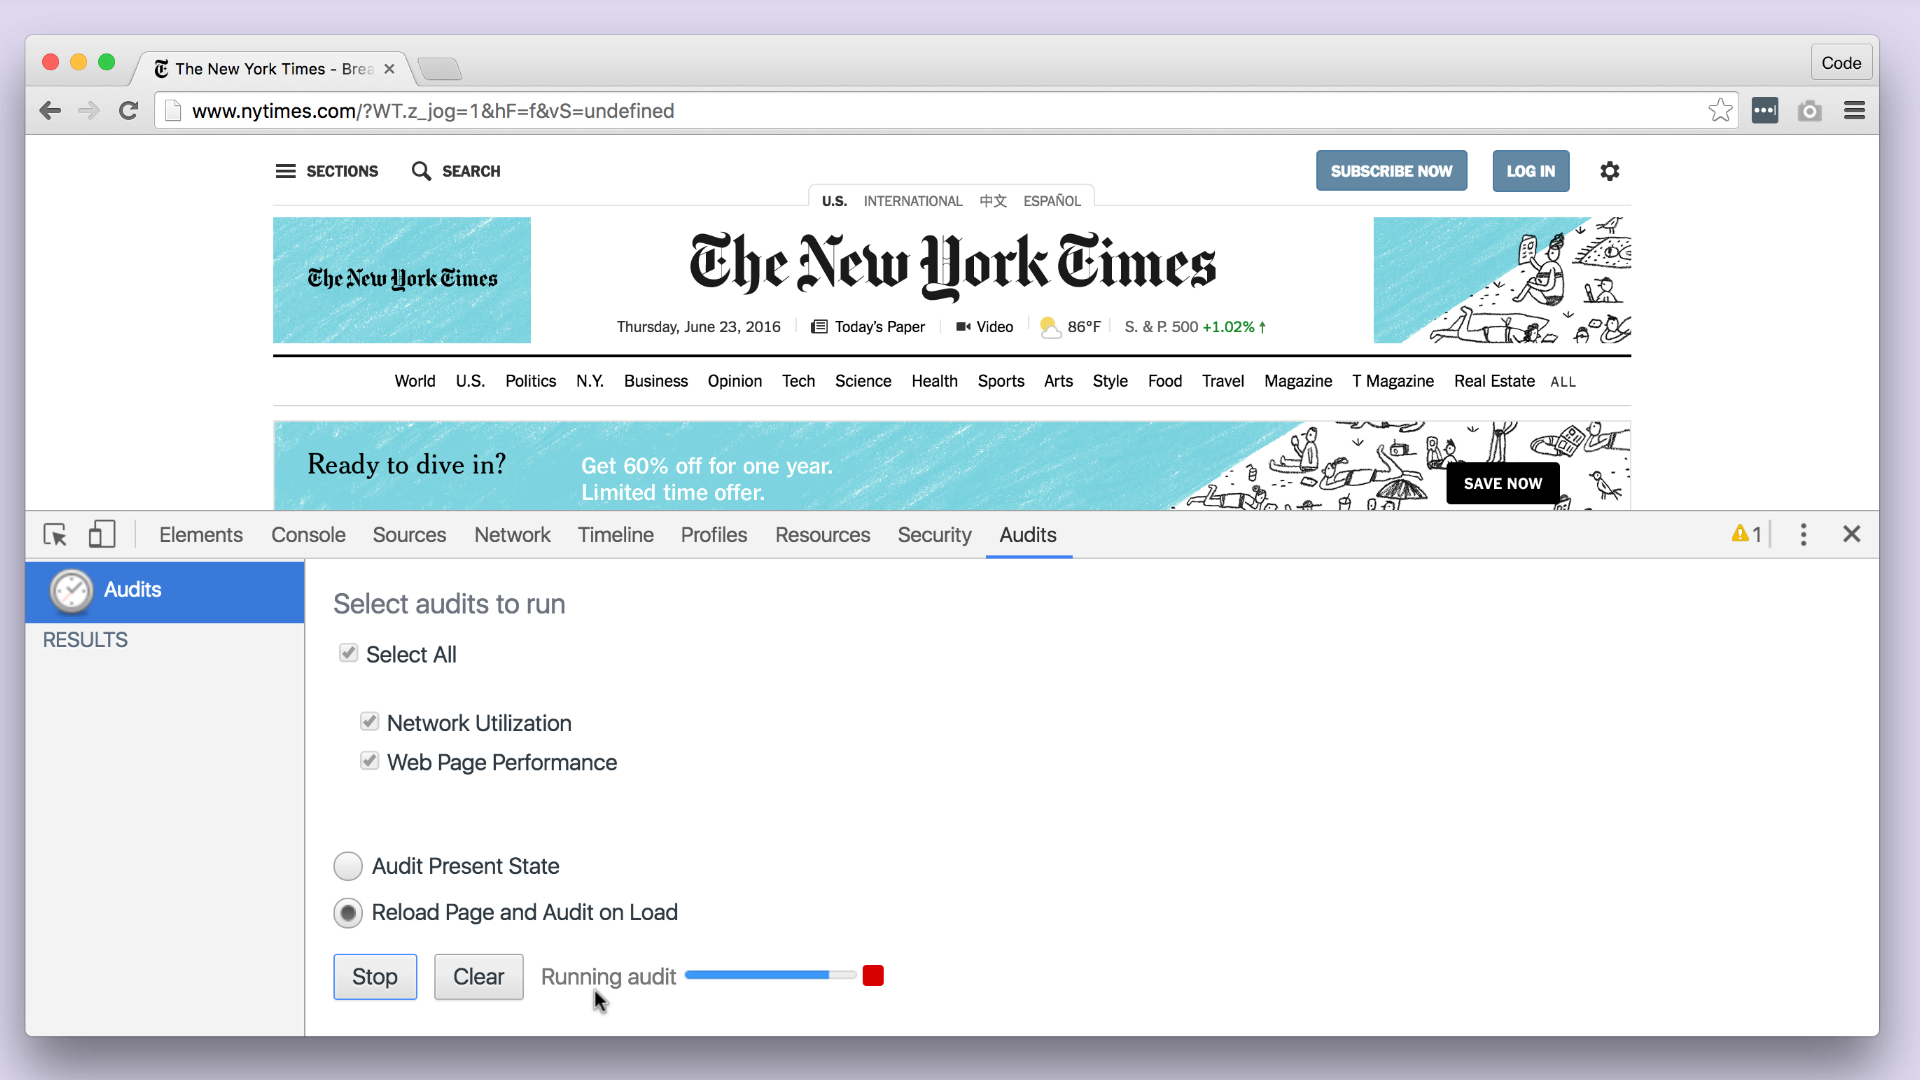
Task: Open DevTools three-dot customize menu
Action: (1803, 534)
